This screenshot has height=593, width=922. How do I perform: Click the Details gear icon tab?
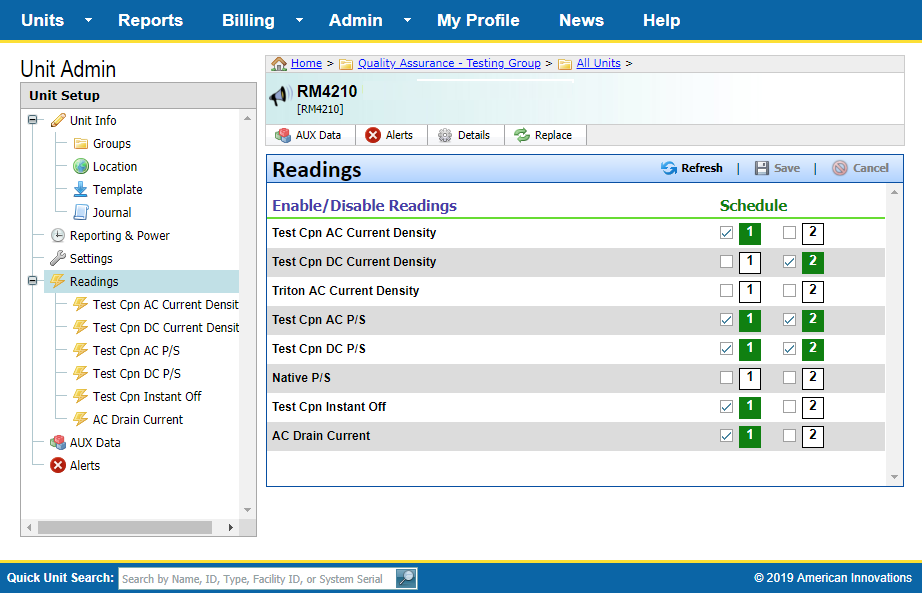pos(446,135)
